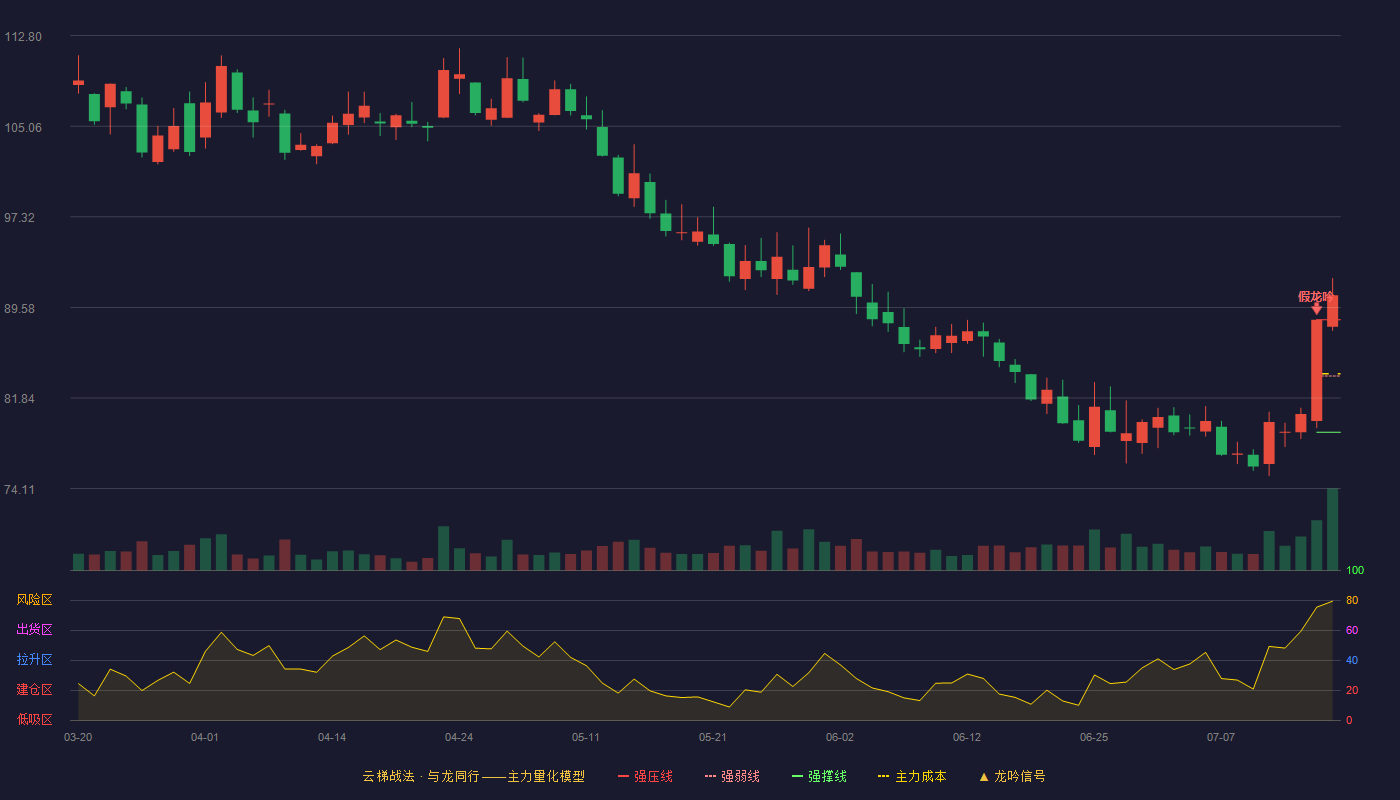Screen dimensions: 1400x800
Task: Toggle the 龙吟信号 legend item
Action: pos(1012,776)
